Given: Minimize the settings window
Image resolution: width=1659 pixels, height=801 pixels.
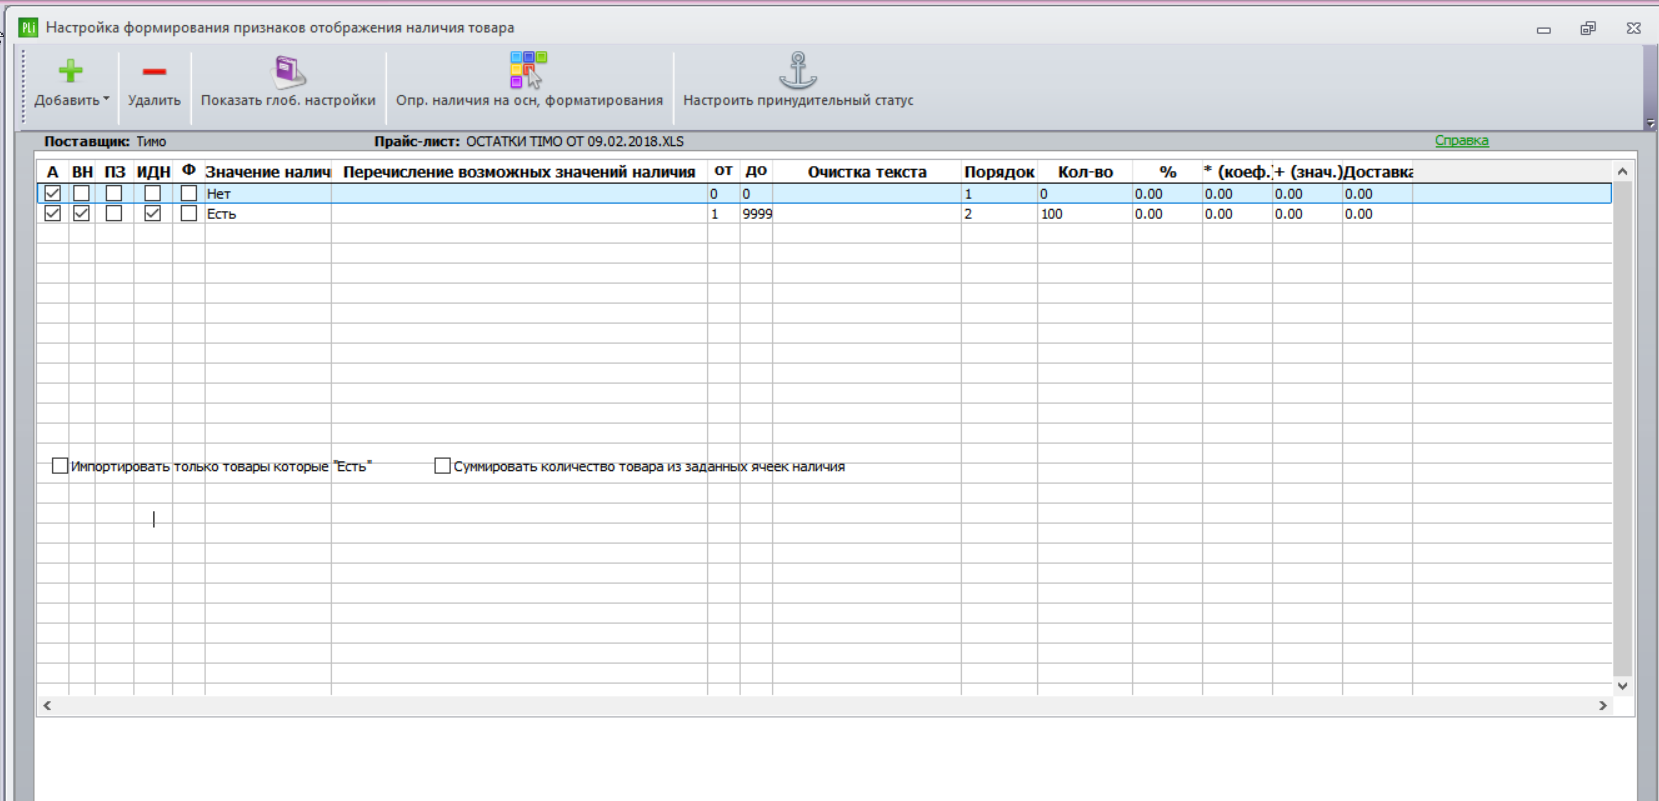Looking at the screenshot, I should [x=1543, y=28].
